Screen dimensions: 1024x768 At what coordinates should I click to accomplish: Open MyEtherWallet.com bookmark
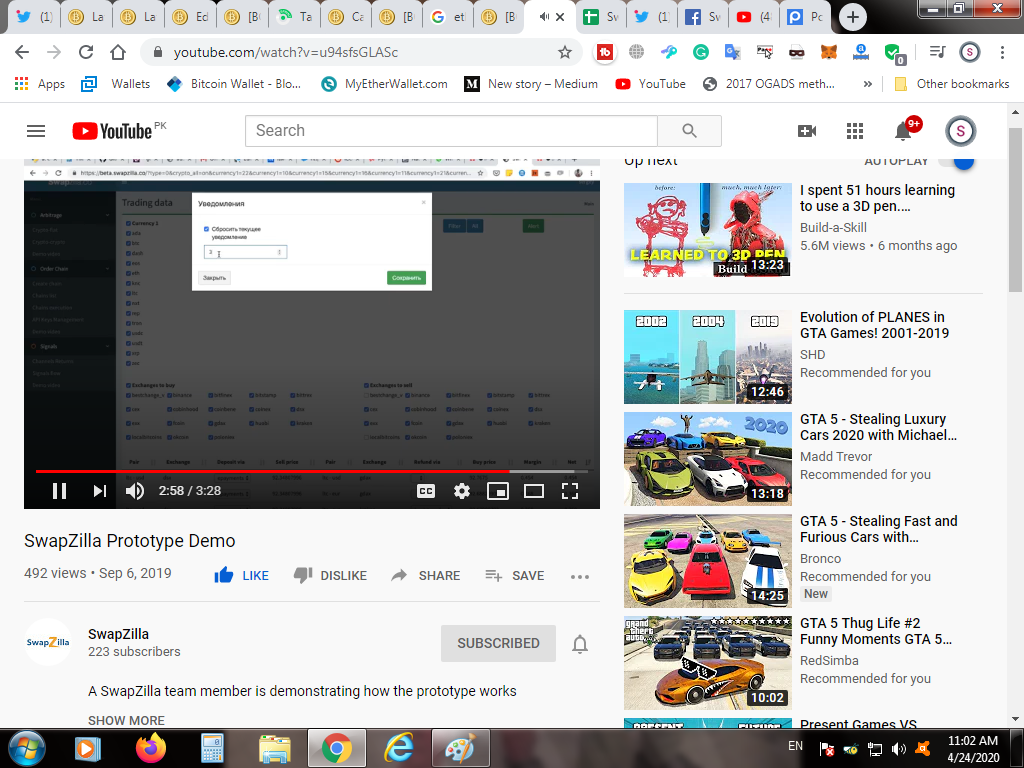point(385,84)
